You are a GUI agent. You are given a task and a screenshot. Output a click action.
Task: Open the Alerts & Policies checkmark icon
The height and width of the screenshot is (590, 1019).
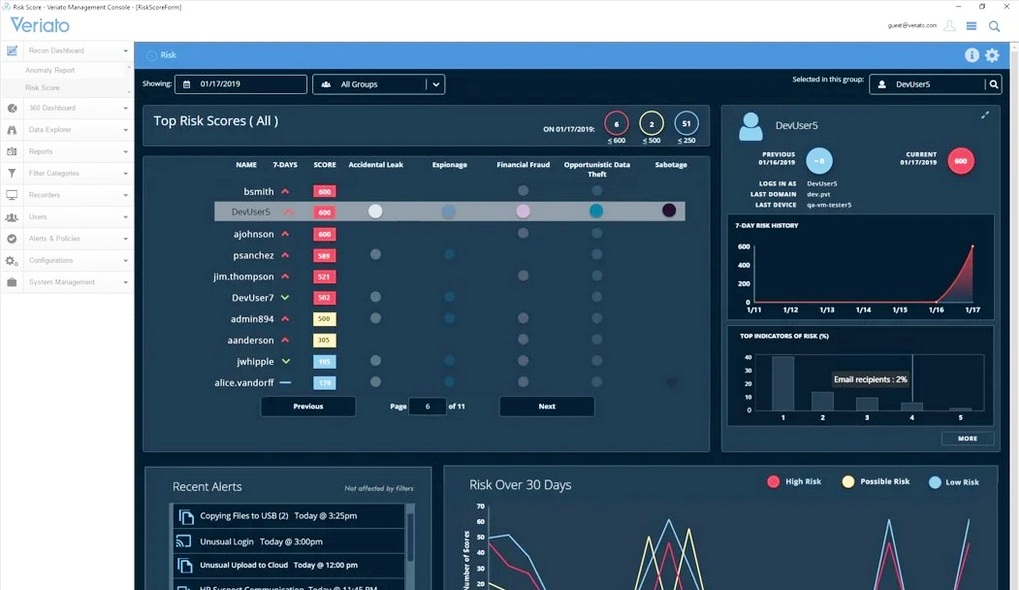(x=12, y=239)
